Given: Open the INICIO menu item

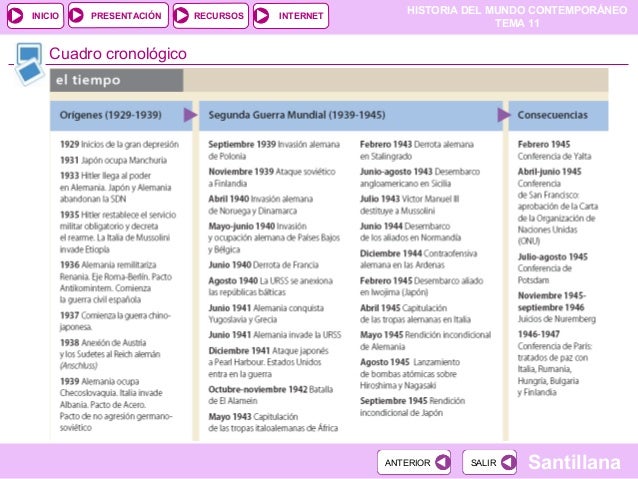Looking at the screenshot, I should tap(35, 16).
